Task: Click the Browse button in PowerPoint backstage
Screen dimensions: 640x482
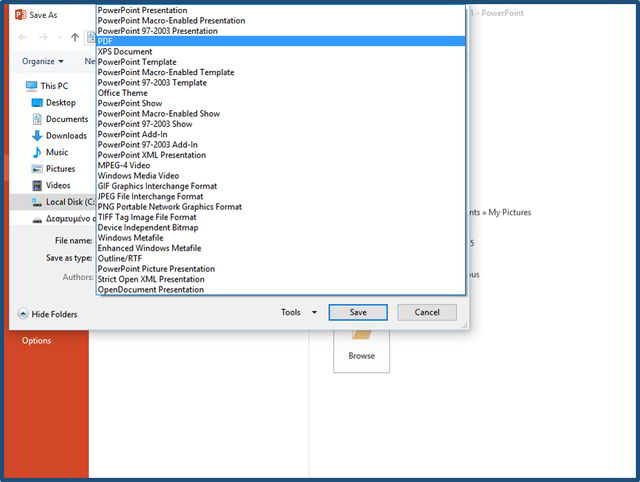Action: 362,351
